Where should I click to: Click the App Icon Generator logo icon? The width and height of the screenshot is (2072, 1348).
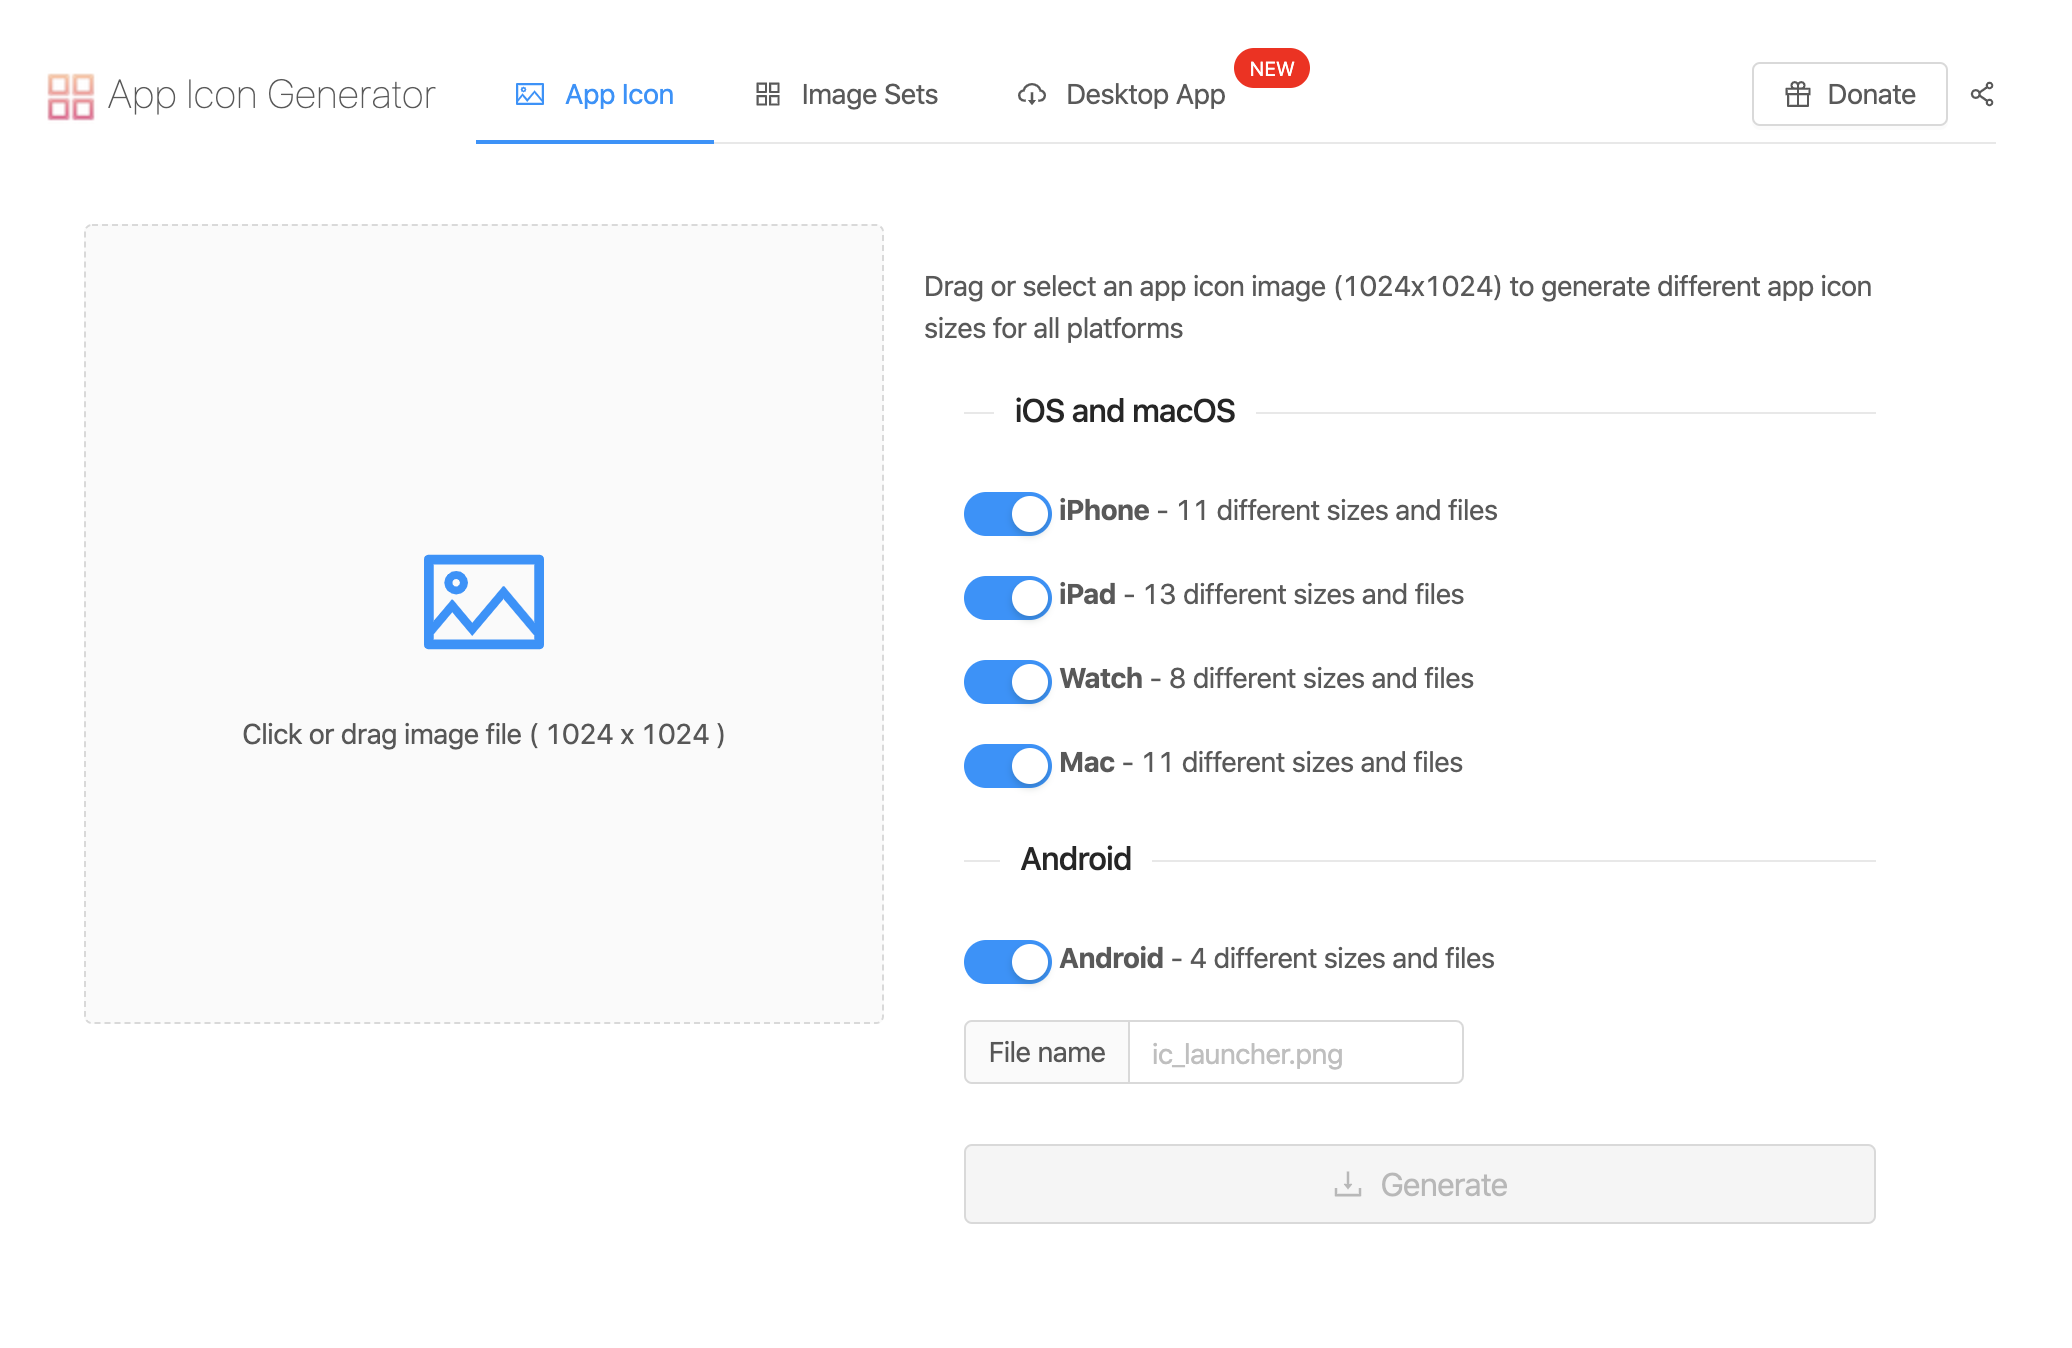pos(70,96)
